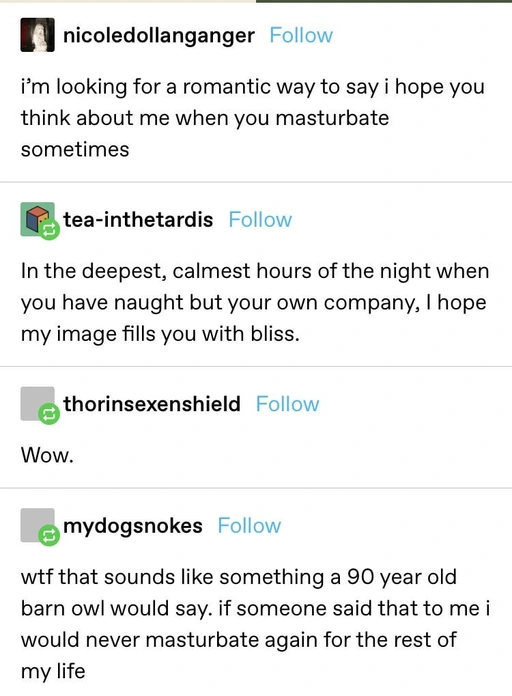The width and height of the screenshot is (512, 696).
Task: Select the "Wow." reply text
Action: click(47, 455)
